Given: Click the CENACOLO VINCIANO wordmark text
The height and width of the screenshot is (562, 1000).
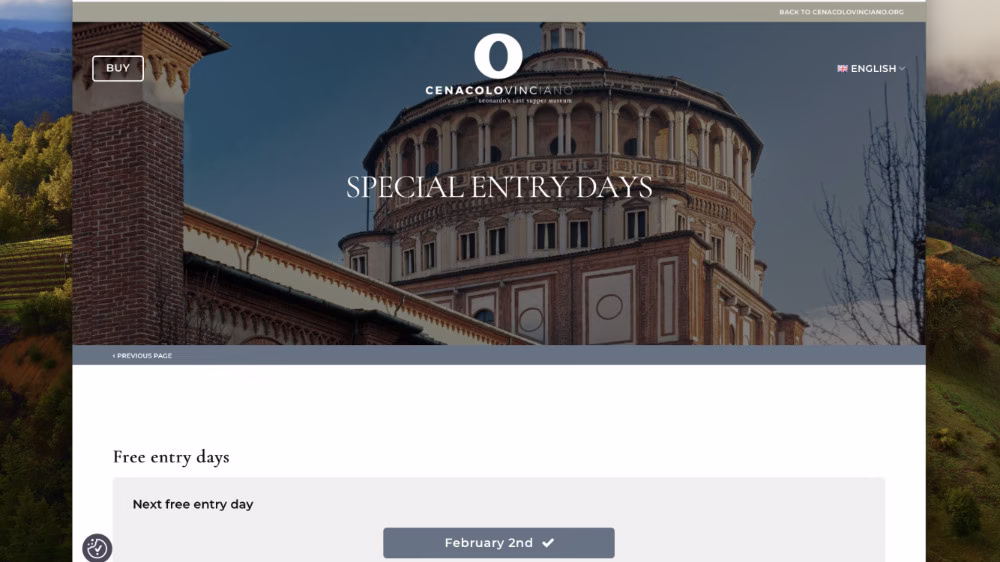Looking at the screenshot, I should pos(498,90).
